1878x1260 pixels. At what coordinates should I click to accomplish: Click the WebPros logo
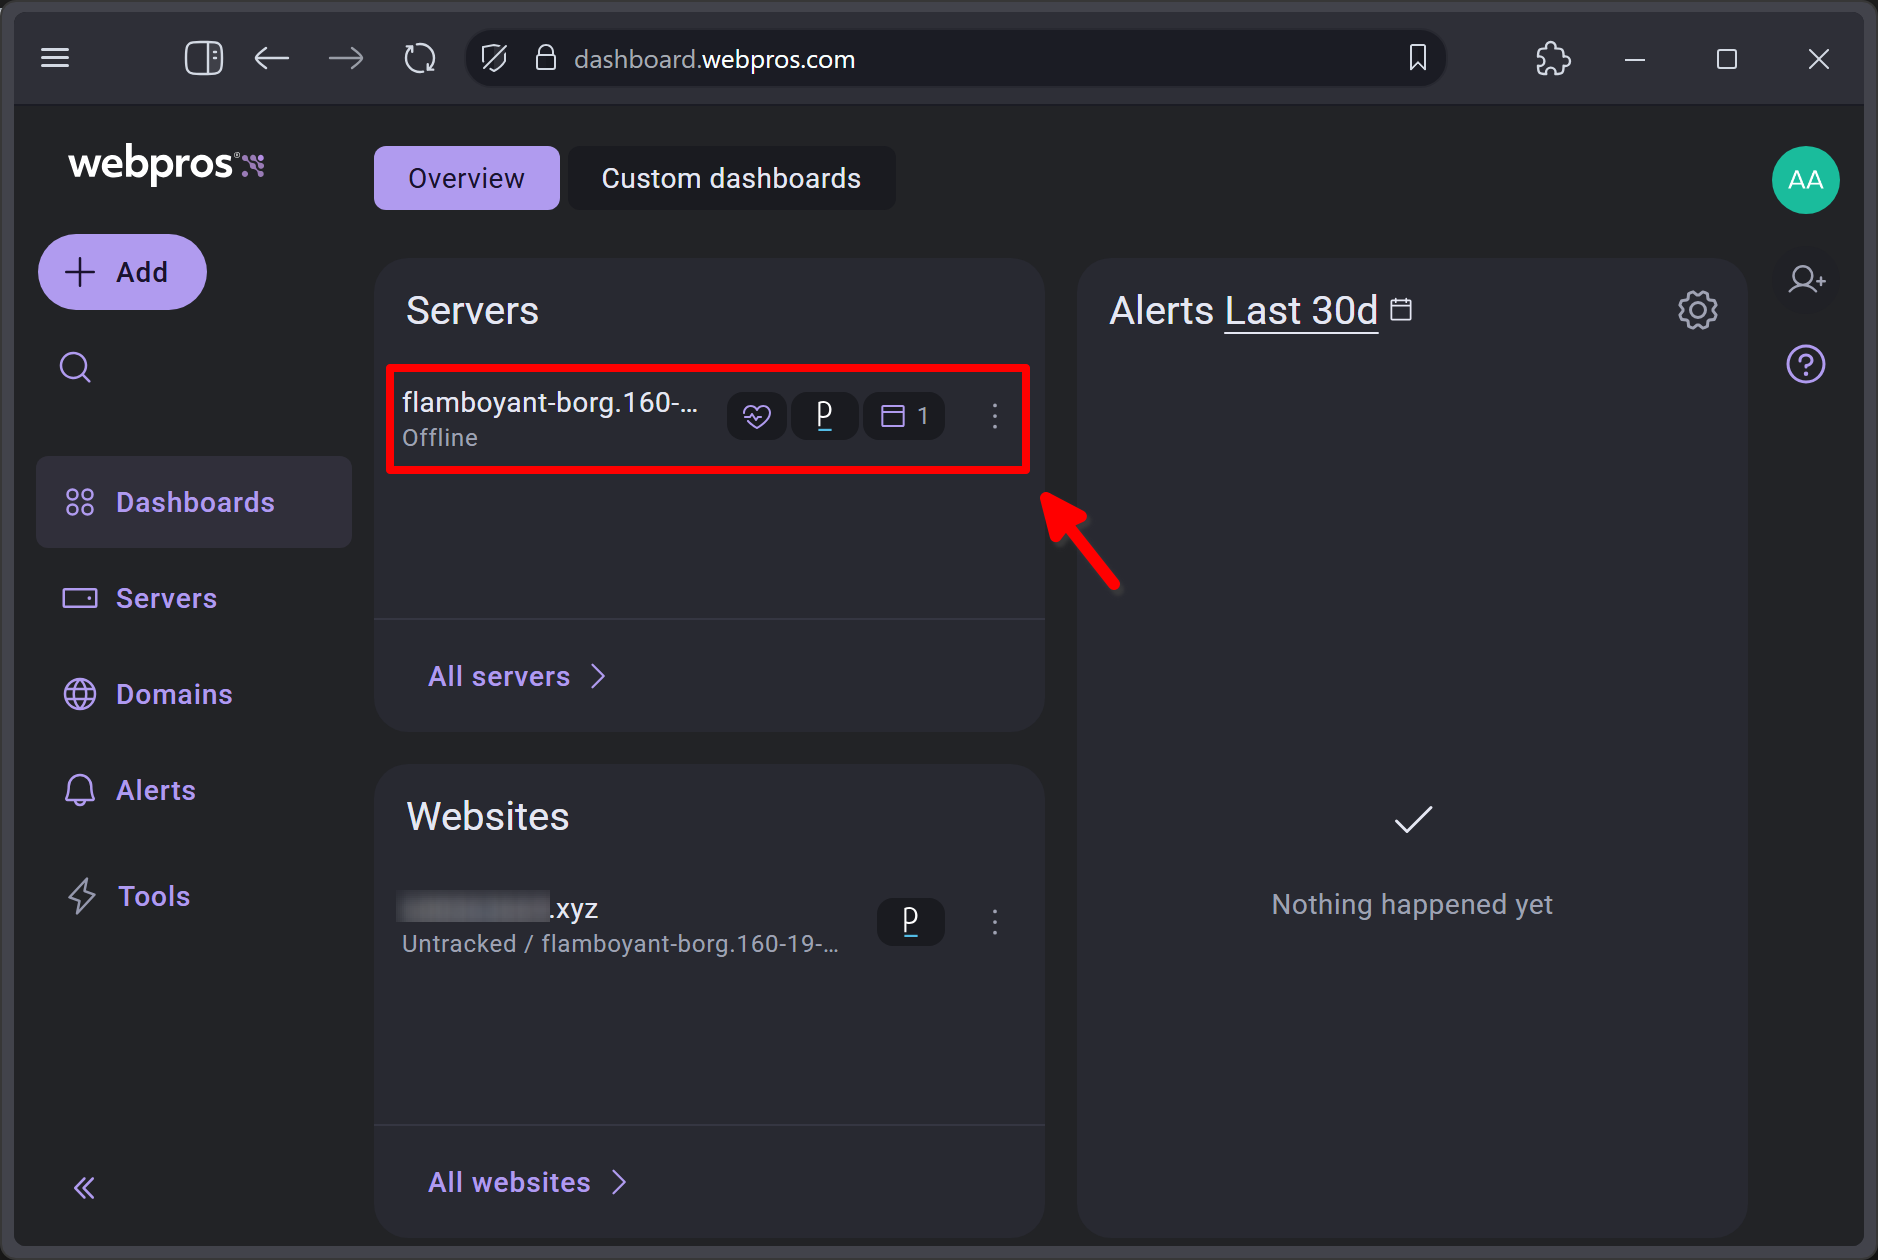(166, 165)
